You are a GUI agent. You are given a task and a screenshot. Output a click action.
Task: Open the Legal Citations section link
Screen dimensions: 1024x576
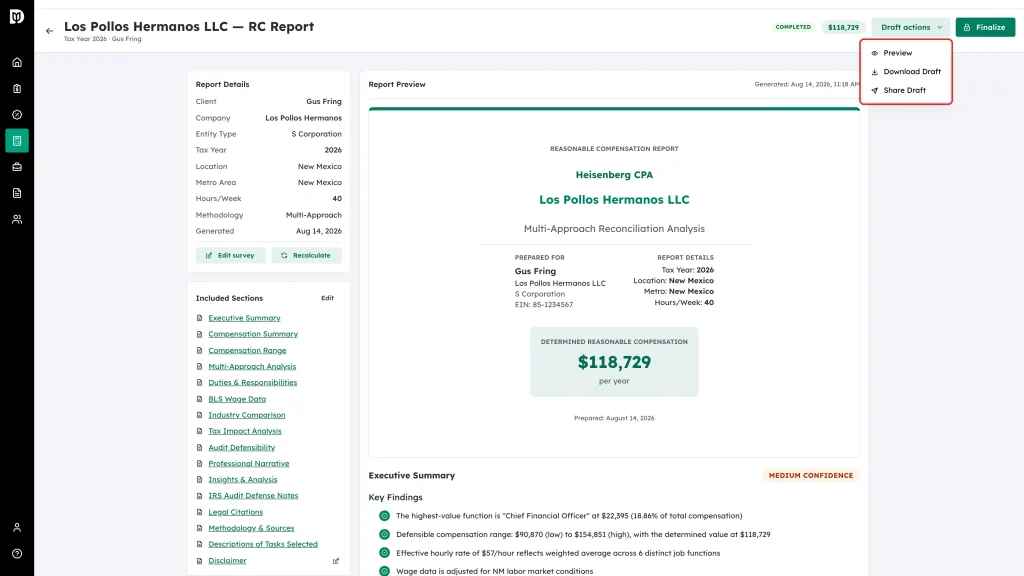point(236,512)
